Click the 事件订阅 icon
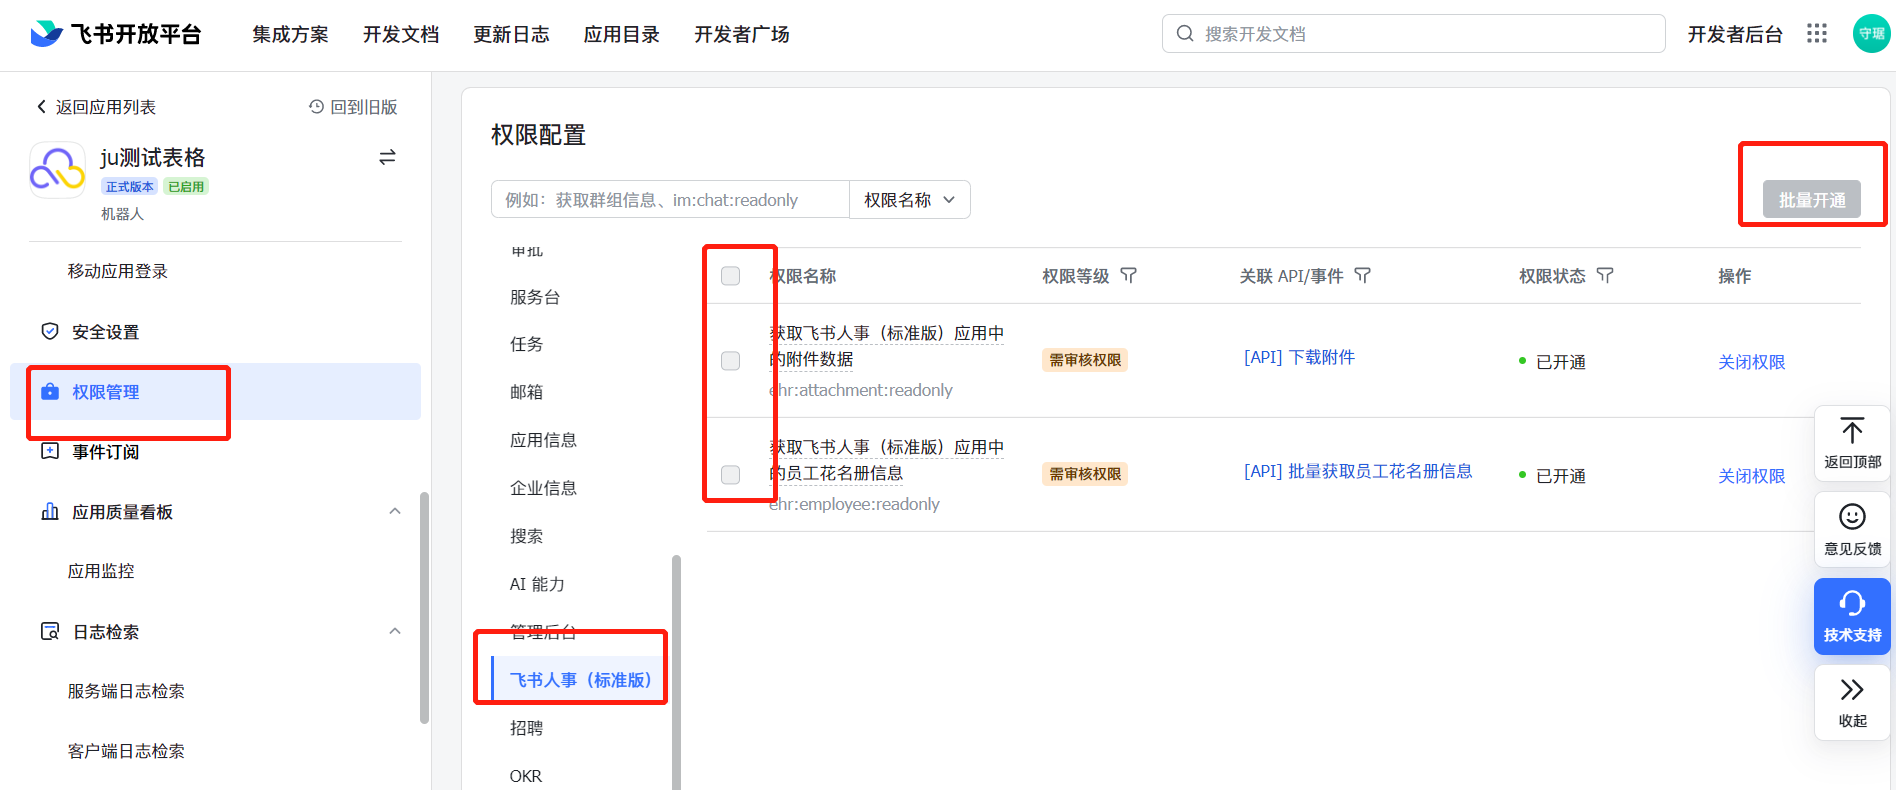Image resolution: width=1896 pixels, height=790 pixels. click(50, 451)
